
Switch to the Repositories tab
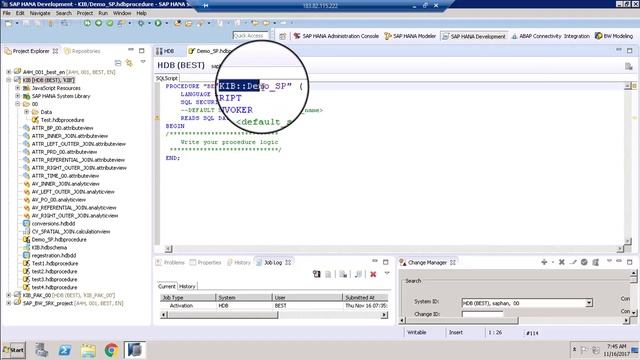pyautogui.click(x=82, y=51)
